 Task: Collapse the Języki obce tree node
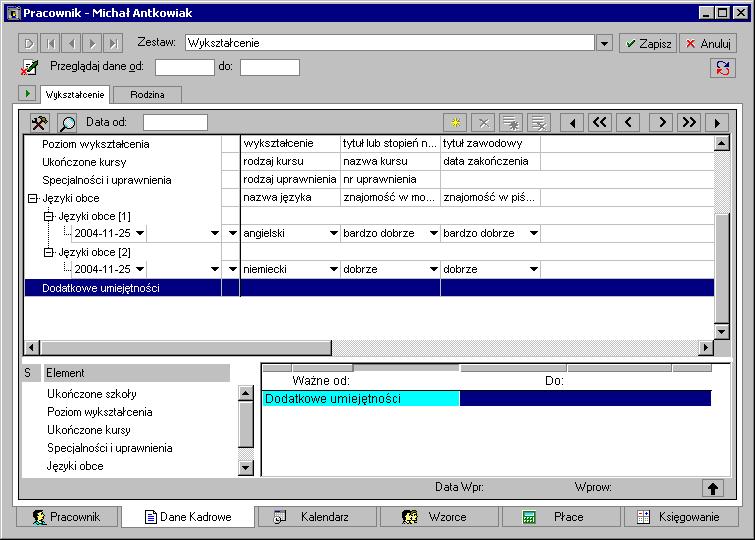[x=32, y=198]
